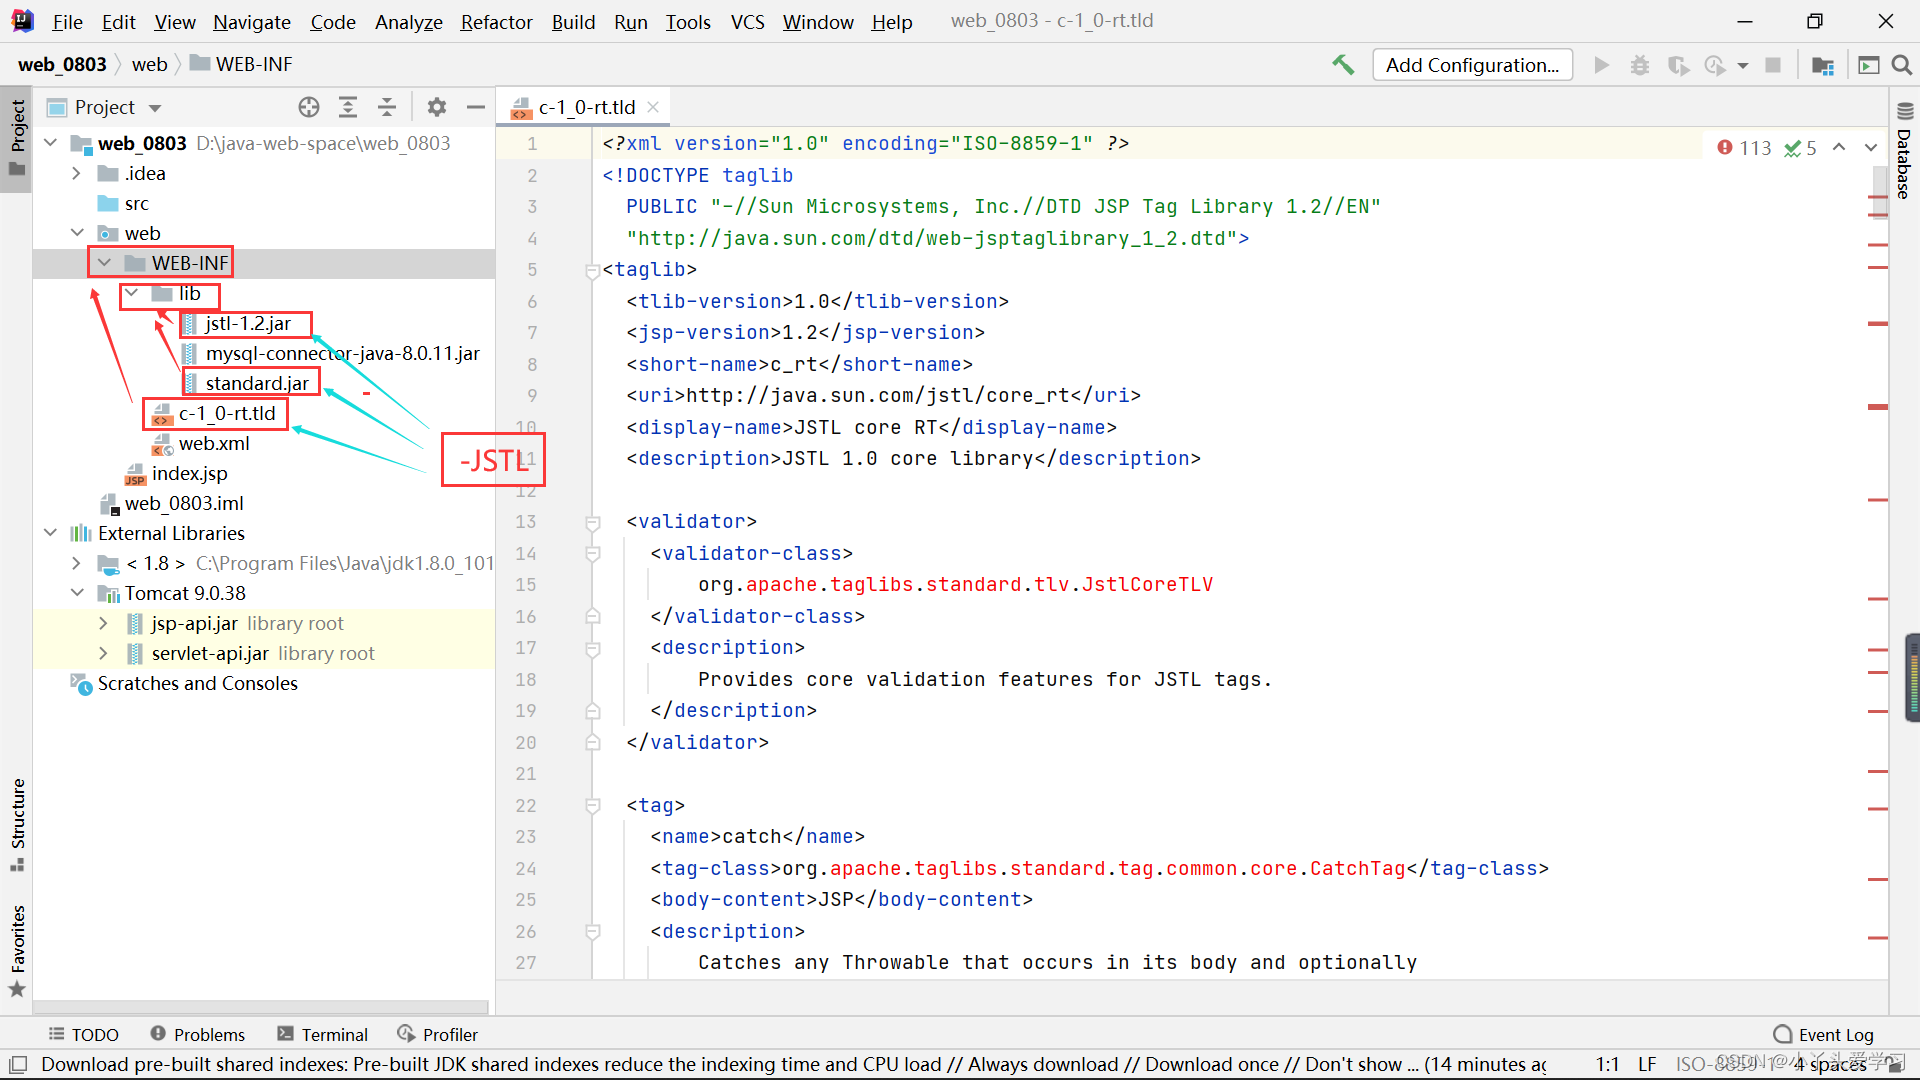Collapse the web folder
1920x1080 pixels.
[x=77, y=233]
